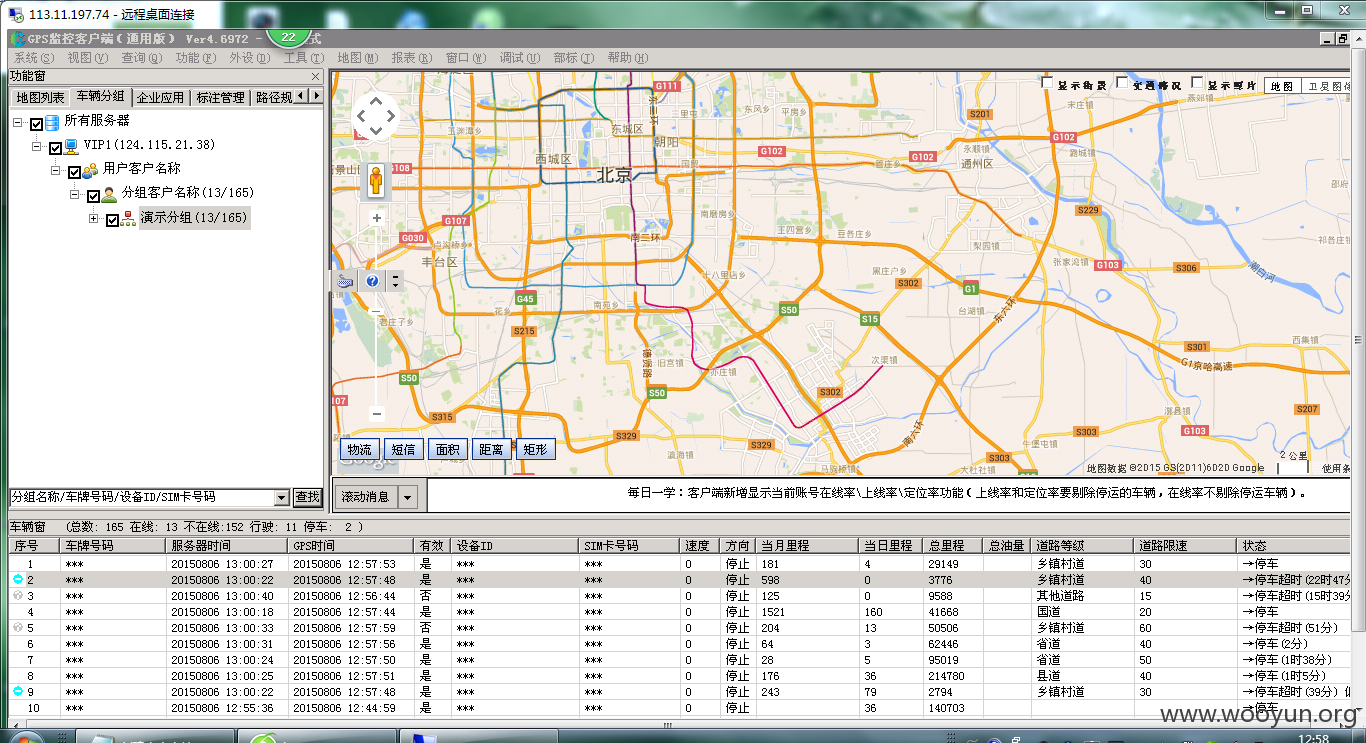Click the 物流 map button
The width and height of the screenshot is (1366, 743).
[359, 449]
